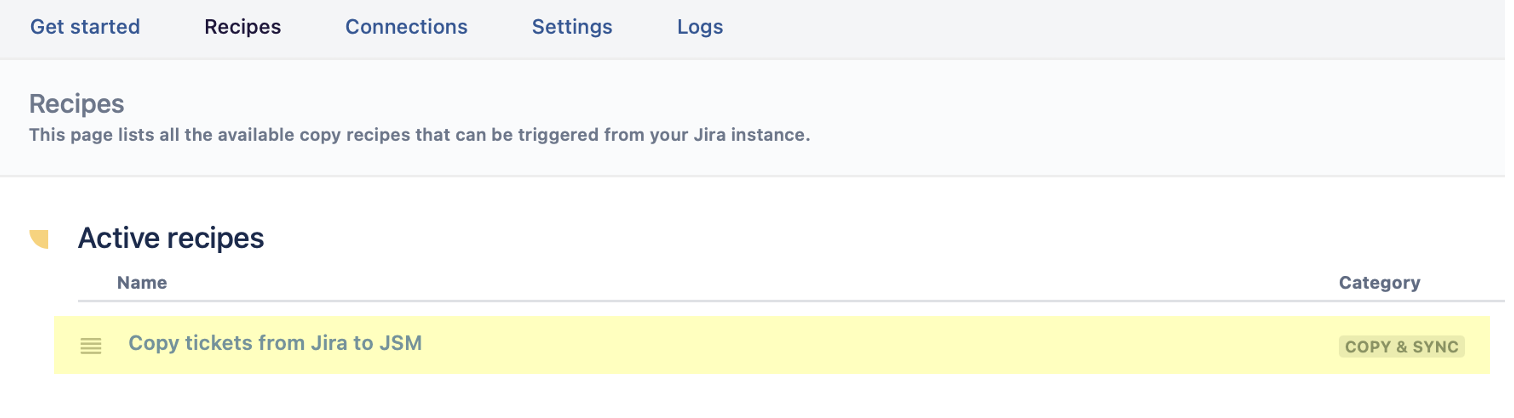Viewport: 1514px width, 418px height.
Task: Click the Name column header
Action: (x=142, y=283)
